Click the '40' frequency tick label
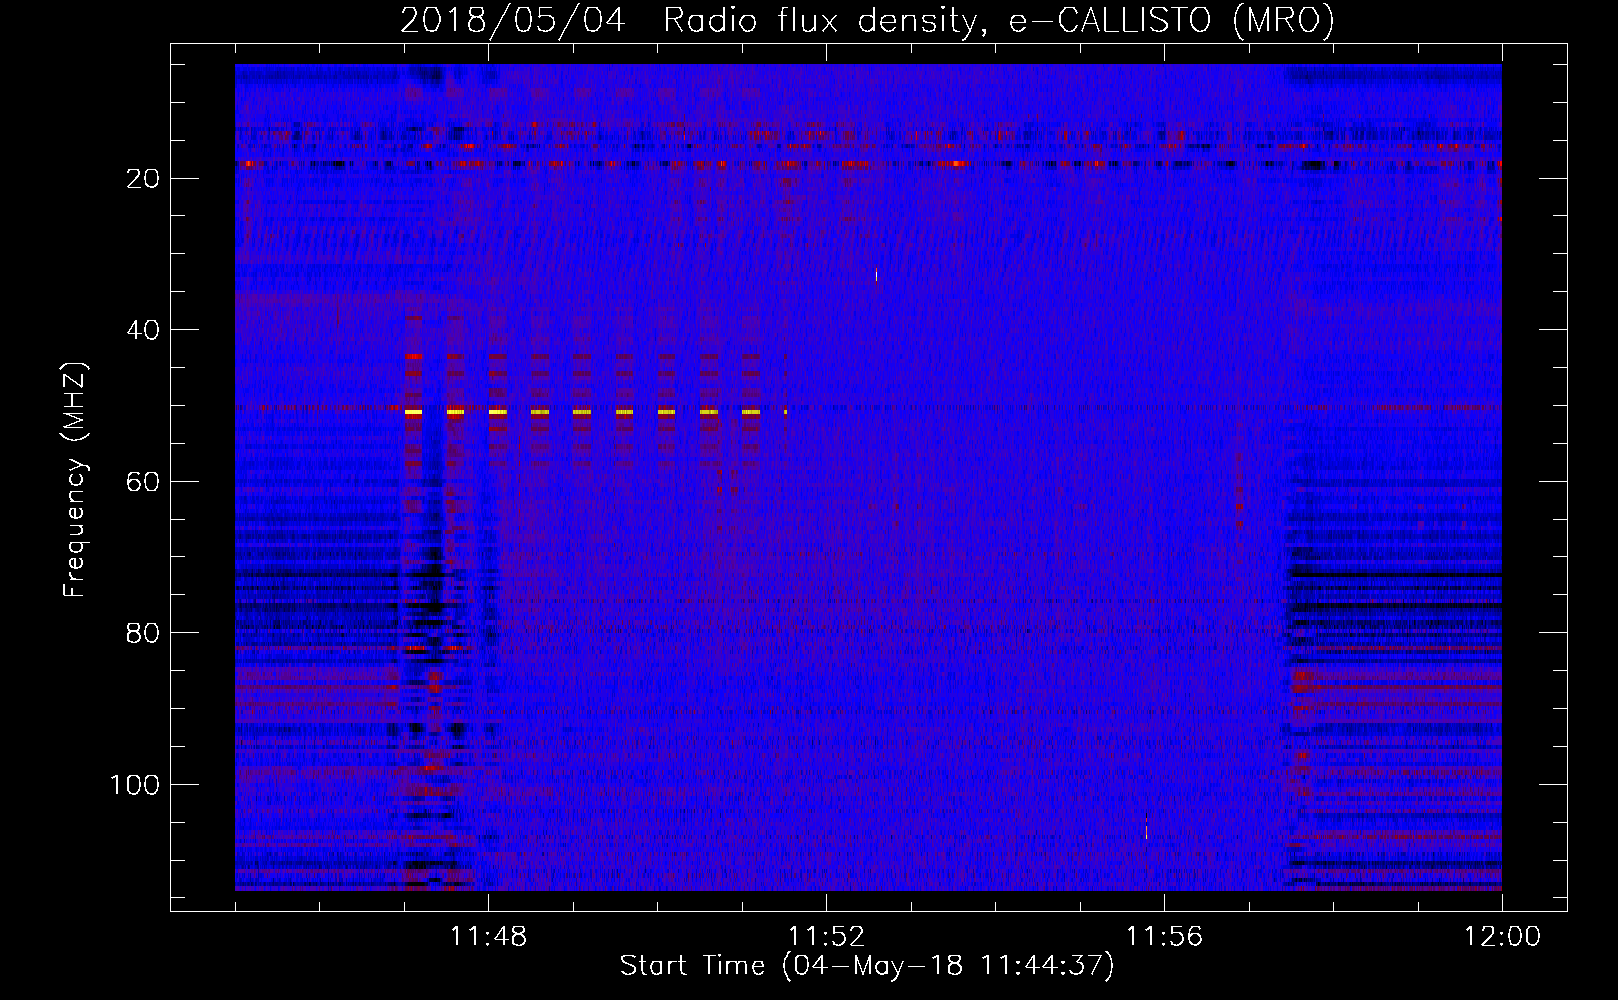The image size is (1618, 1000). [x=144, y=330]
